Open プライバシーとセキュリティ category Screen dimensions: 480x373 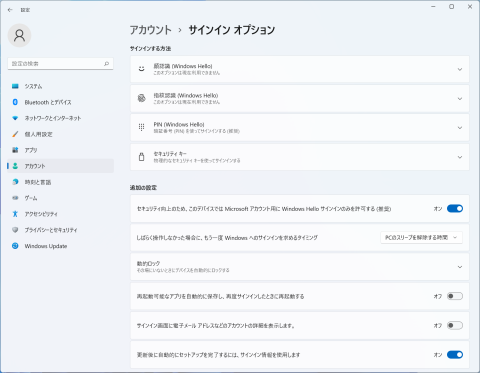coord(51,230)
